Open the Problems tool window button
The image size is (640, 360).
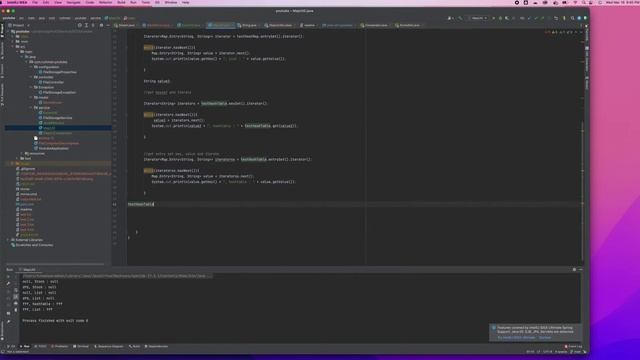coord(60,347)
